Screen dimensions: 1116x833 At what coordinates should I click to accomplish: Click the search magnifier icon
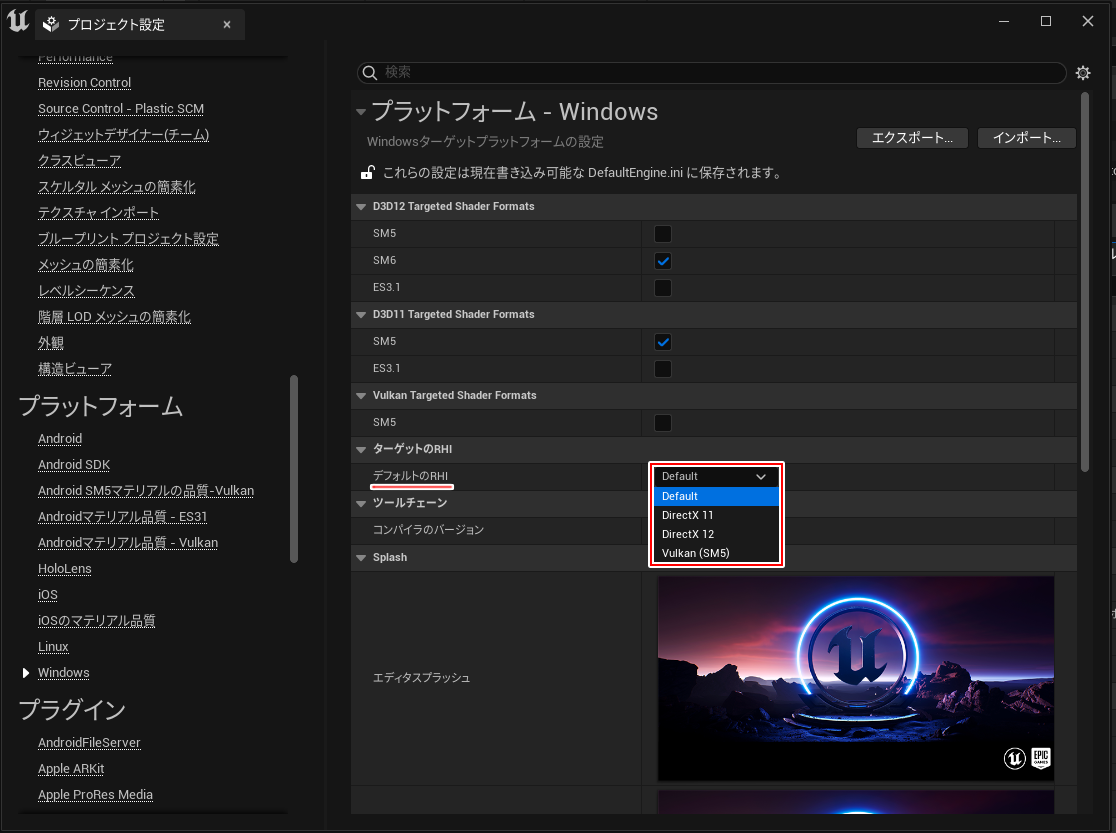(x=371, y=73)
